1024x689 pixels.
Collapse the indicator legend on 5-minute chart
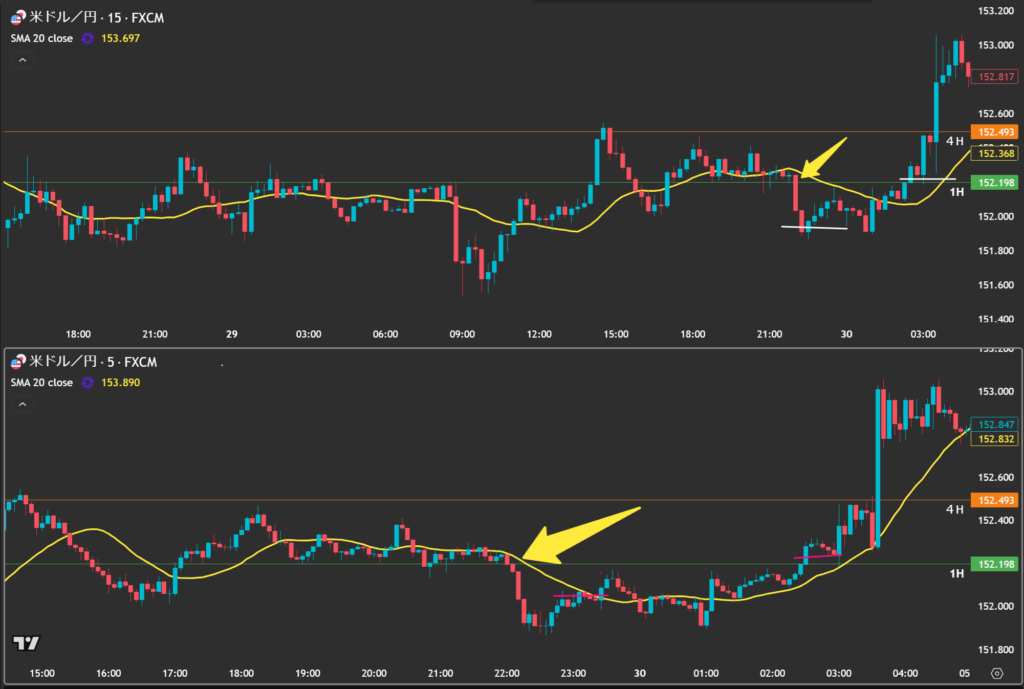(21, 405)
